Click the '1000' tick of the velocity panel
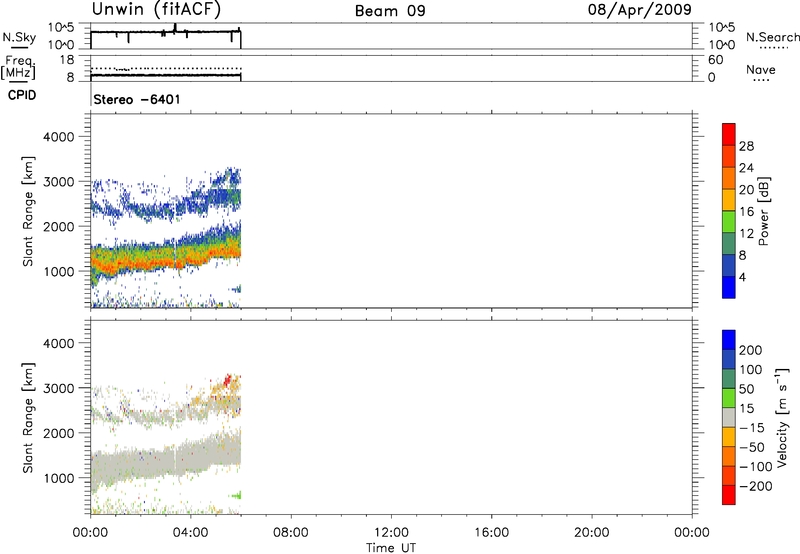 click(x=59, y=478)
